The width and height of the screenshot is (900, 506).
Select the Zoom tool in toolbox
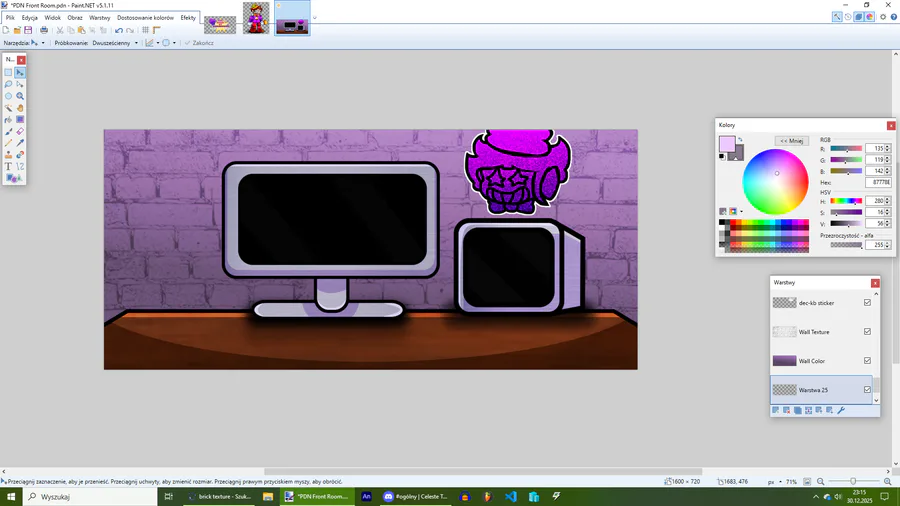click(20, 96)
